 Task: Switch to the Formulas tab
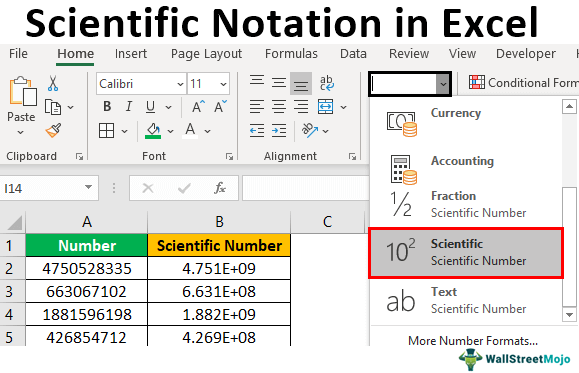291,54
